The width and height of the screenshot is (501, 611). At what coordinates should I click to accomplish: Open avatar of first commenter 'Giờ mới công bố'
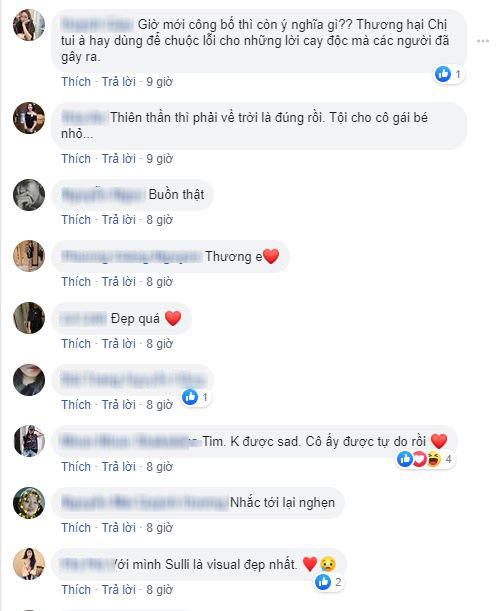pos(29,25)
